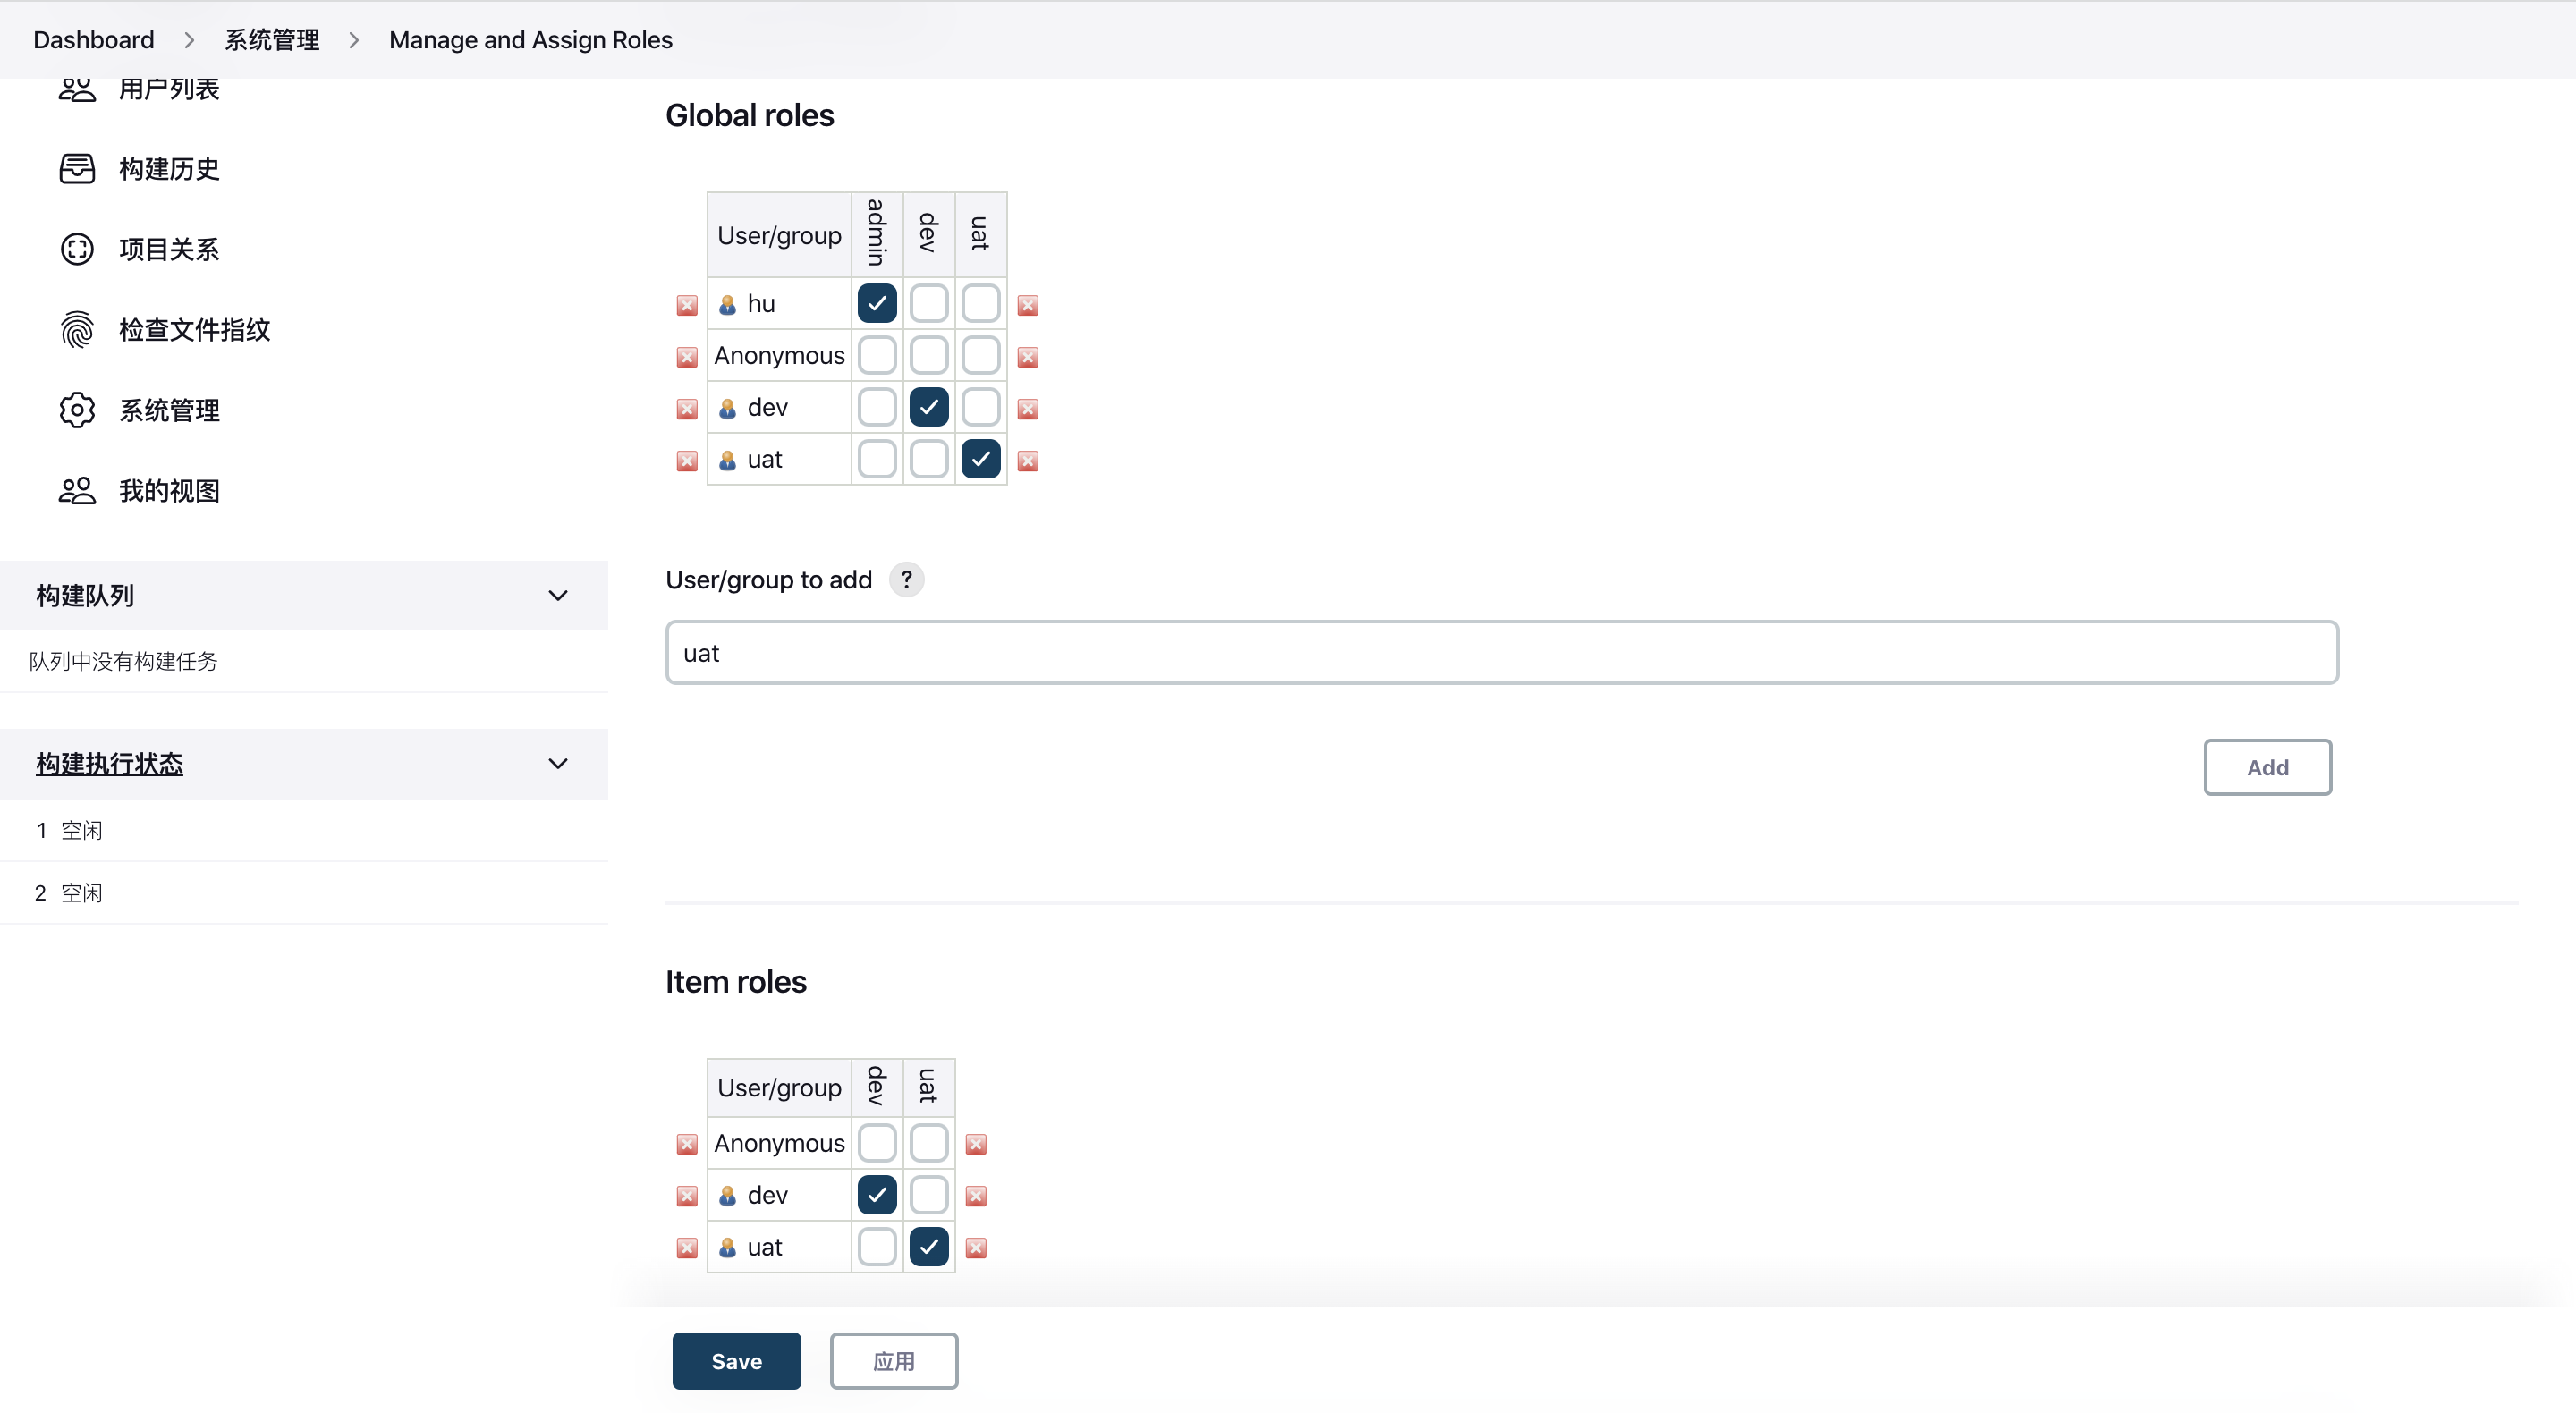Remove dev row, left red X, Global roles
2576x1413 pixels.
coord(687,409)
